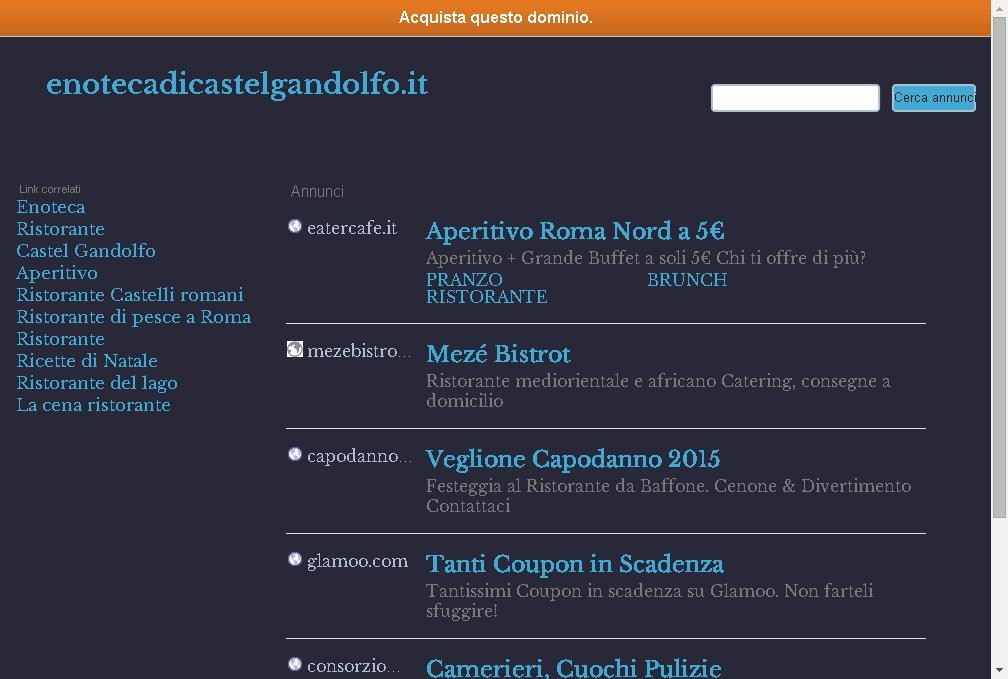Click the Festeggia al Ristorante da Baffone description
This screenshot has height=679, width=1008.
pyautogui.click(x=669, y=496)
